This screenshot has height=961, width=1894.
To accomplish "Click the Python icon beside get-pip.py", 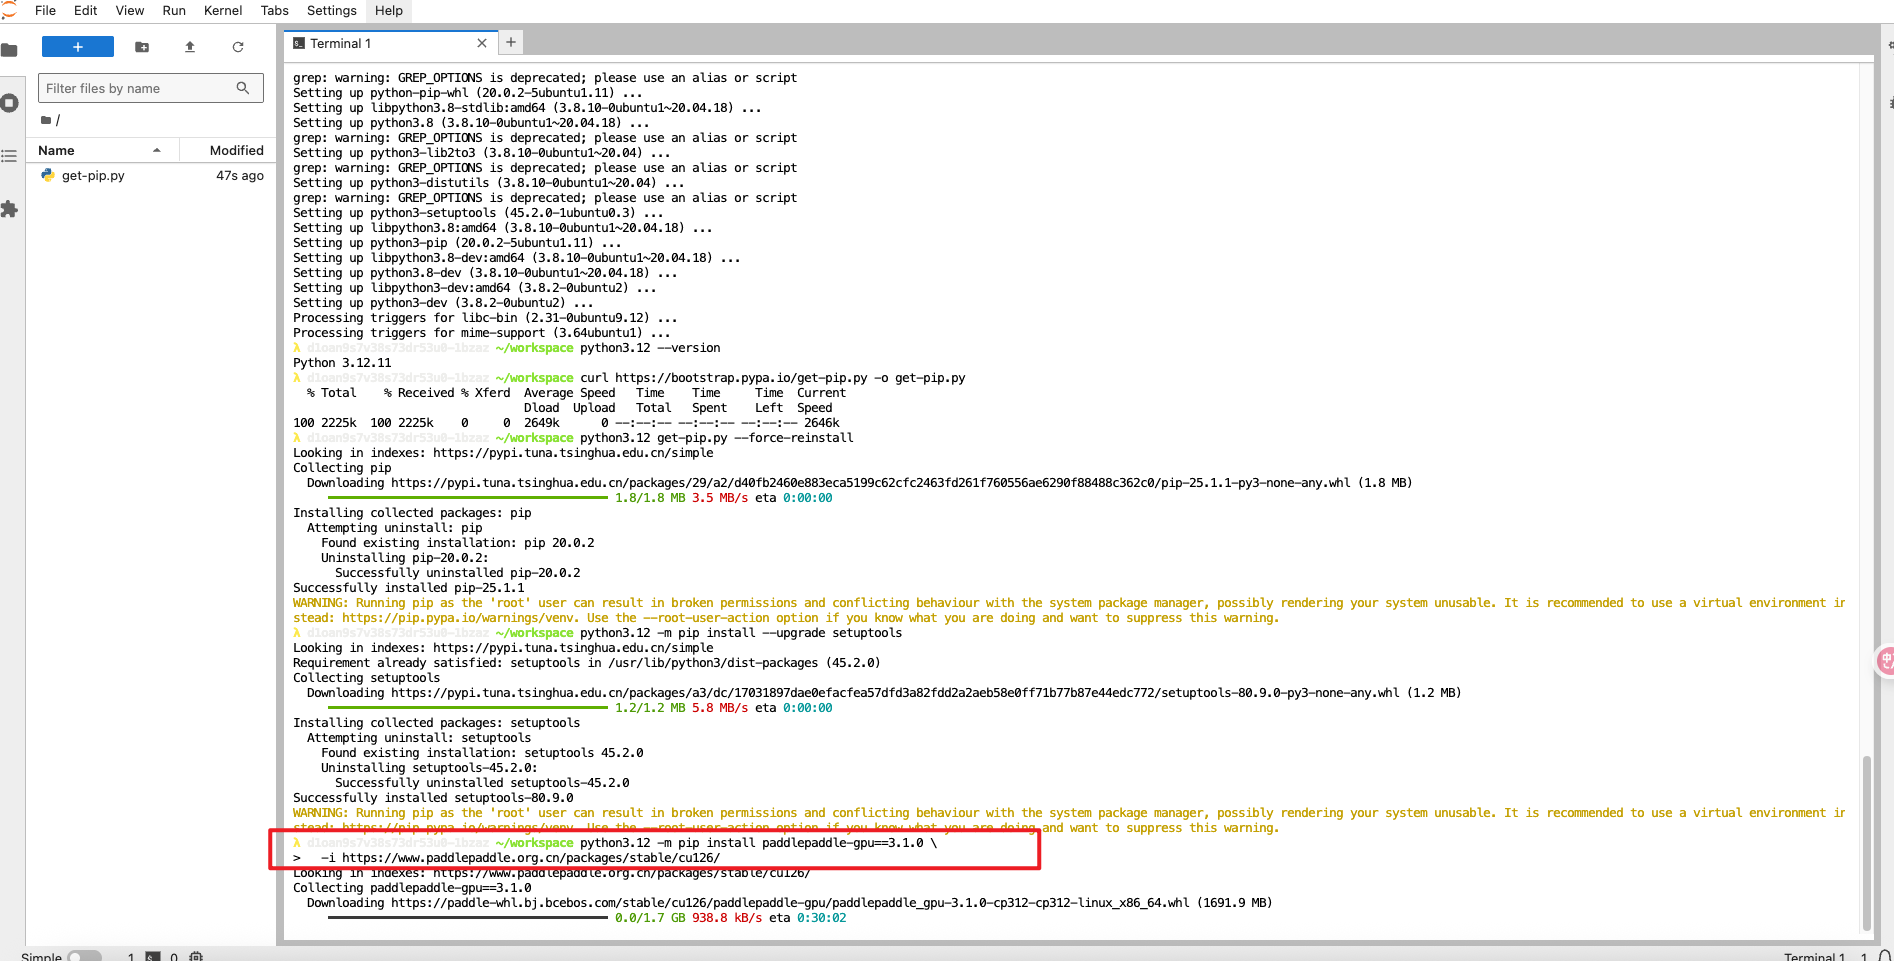I will (47, 175).
